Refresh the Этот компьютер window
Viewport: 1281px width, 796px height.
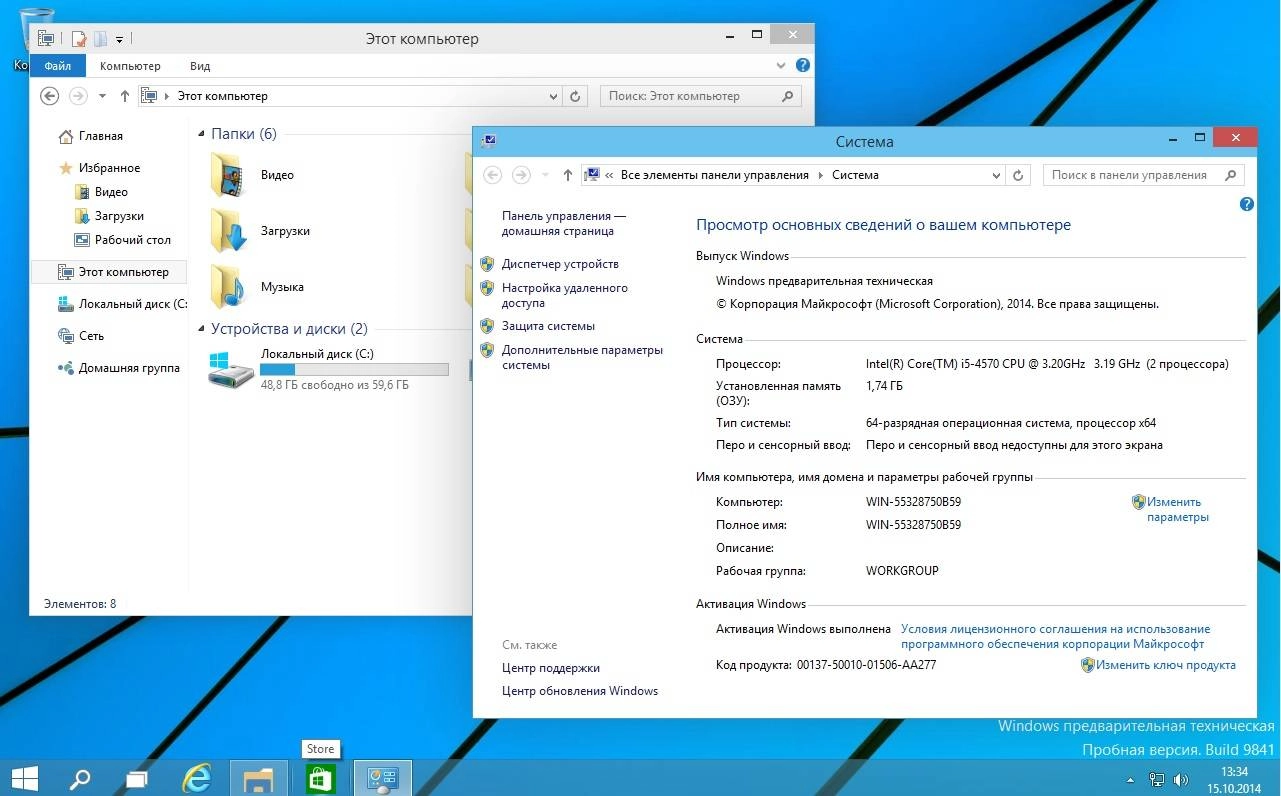pos(575,97)
